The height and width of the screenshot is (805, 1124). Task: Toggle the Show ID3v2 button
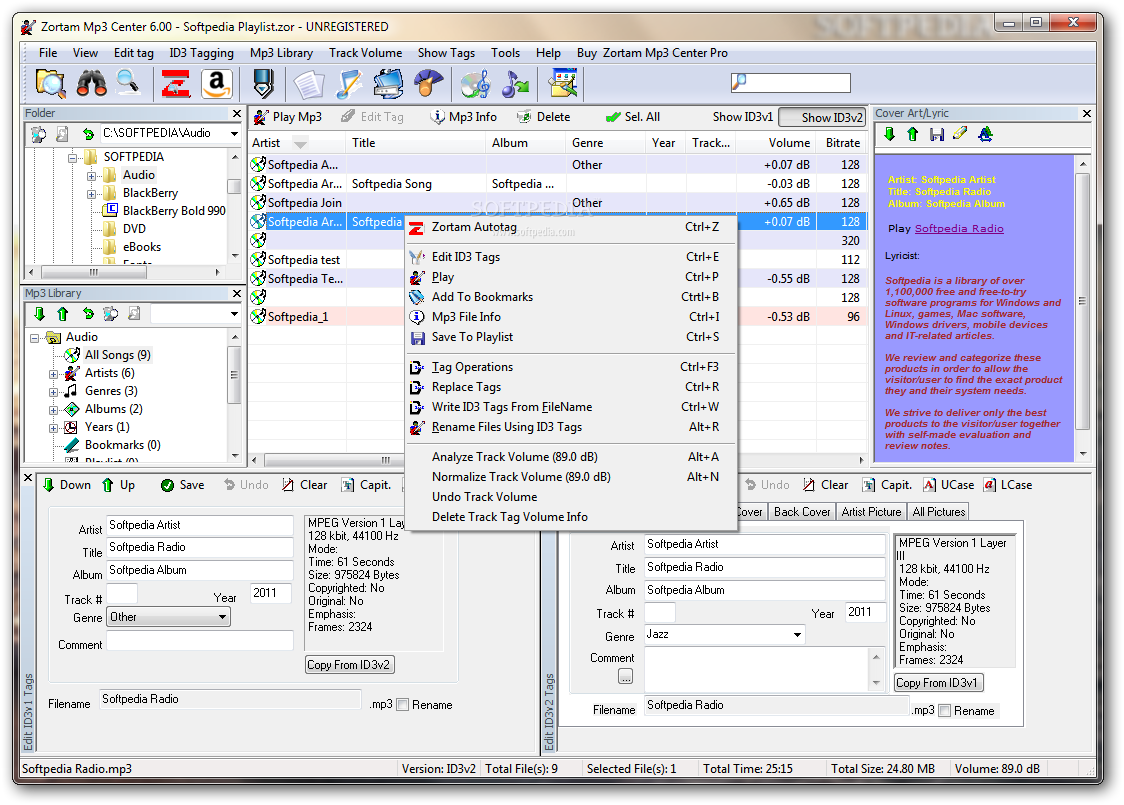(x=822, y=118)
